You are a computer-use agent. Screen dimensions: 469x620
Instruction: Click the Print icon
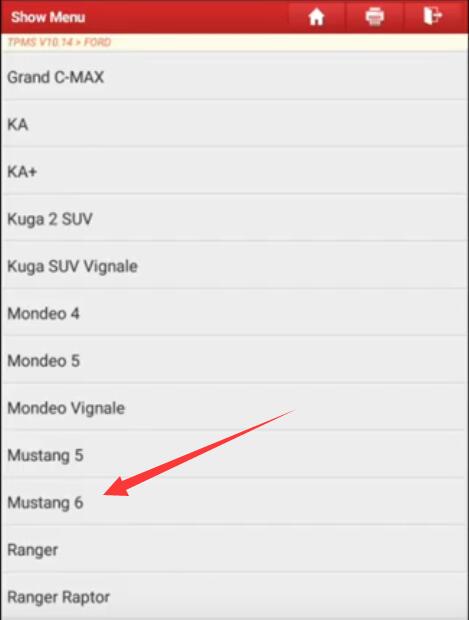[374, 17]
